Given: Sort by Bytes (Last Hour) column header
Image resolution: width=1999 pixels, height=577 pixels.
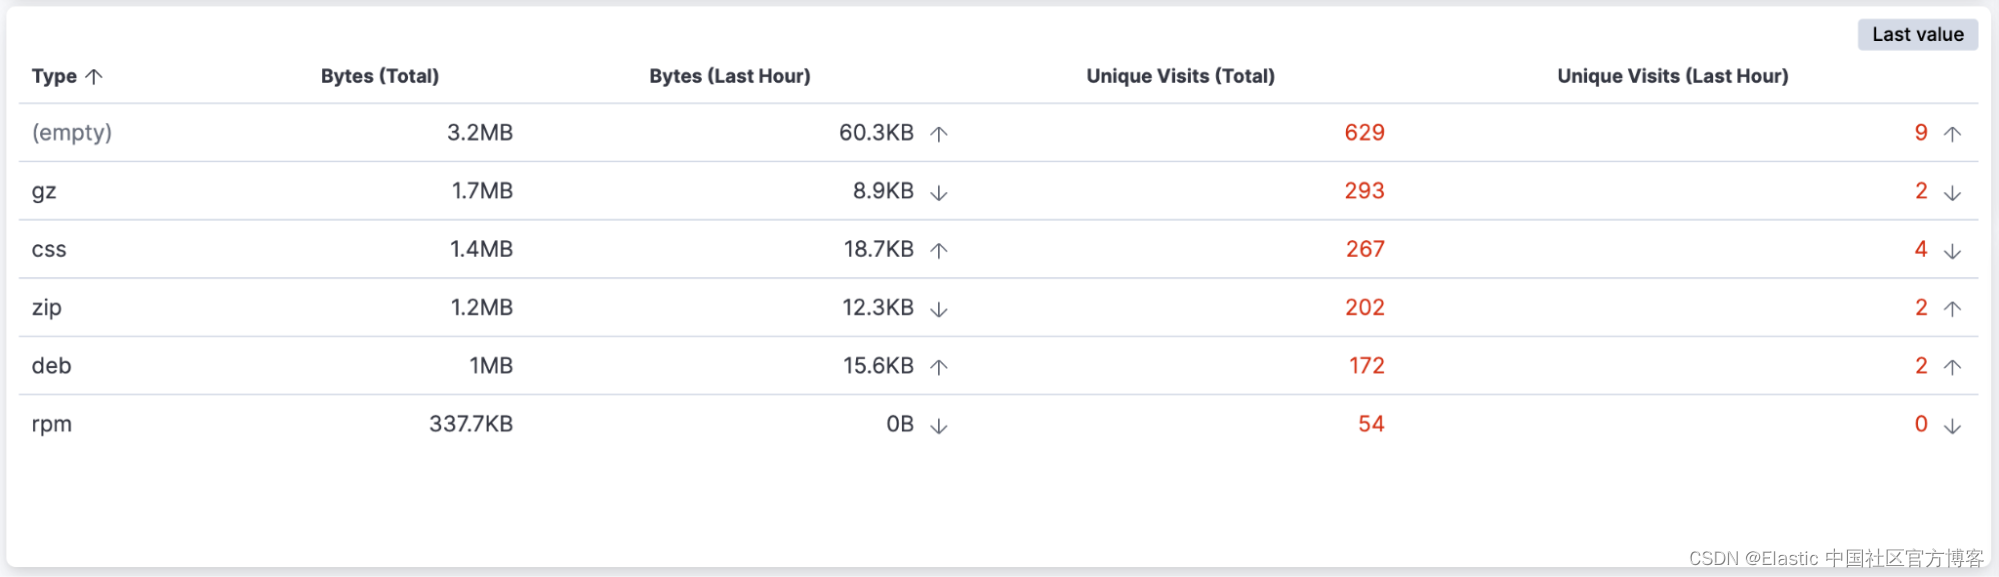Looking at the screenshot, I should click(730, 76).
